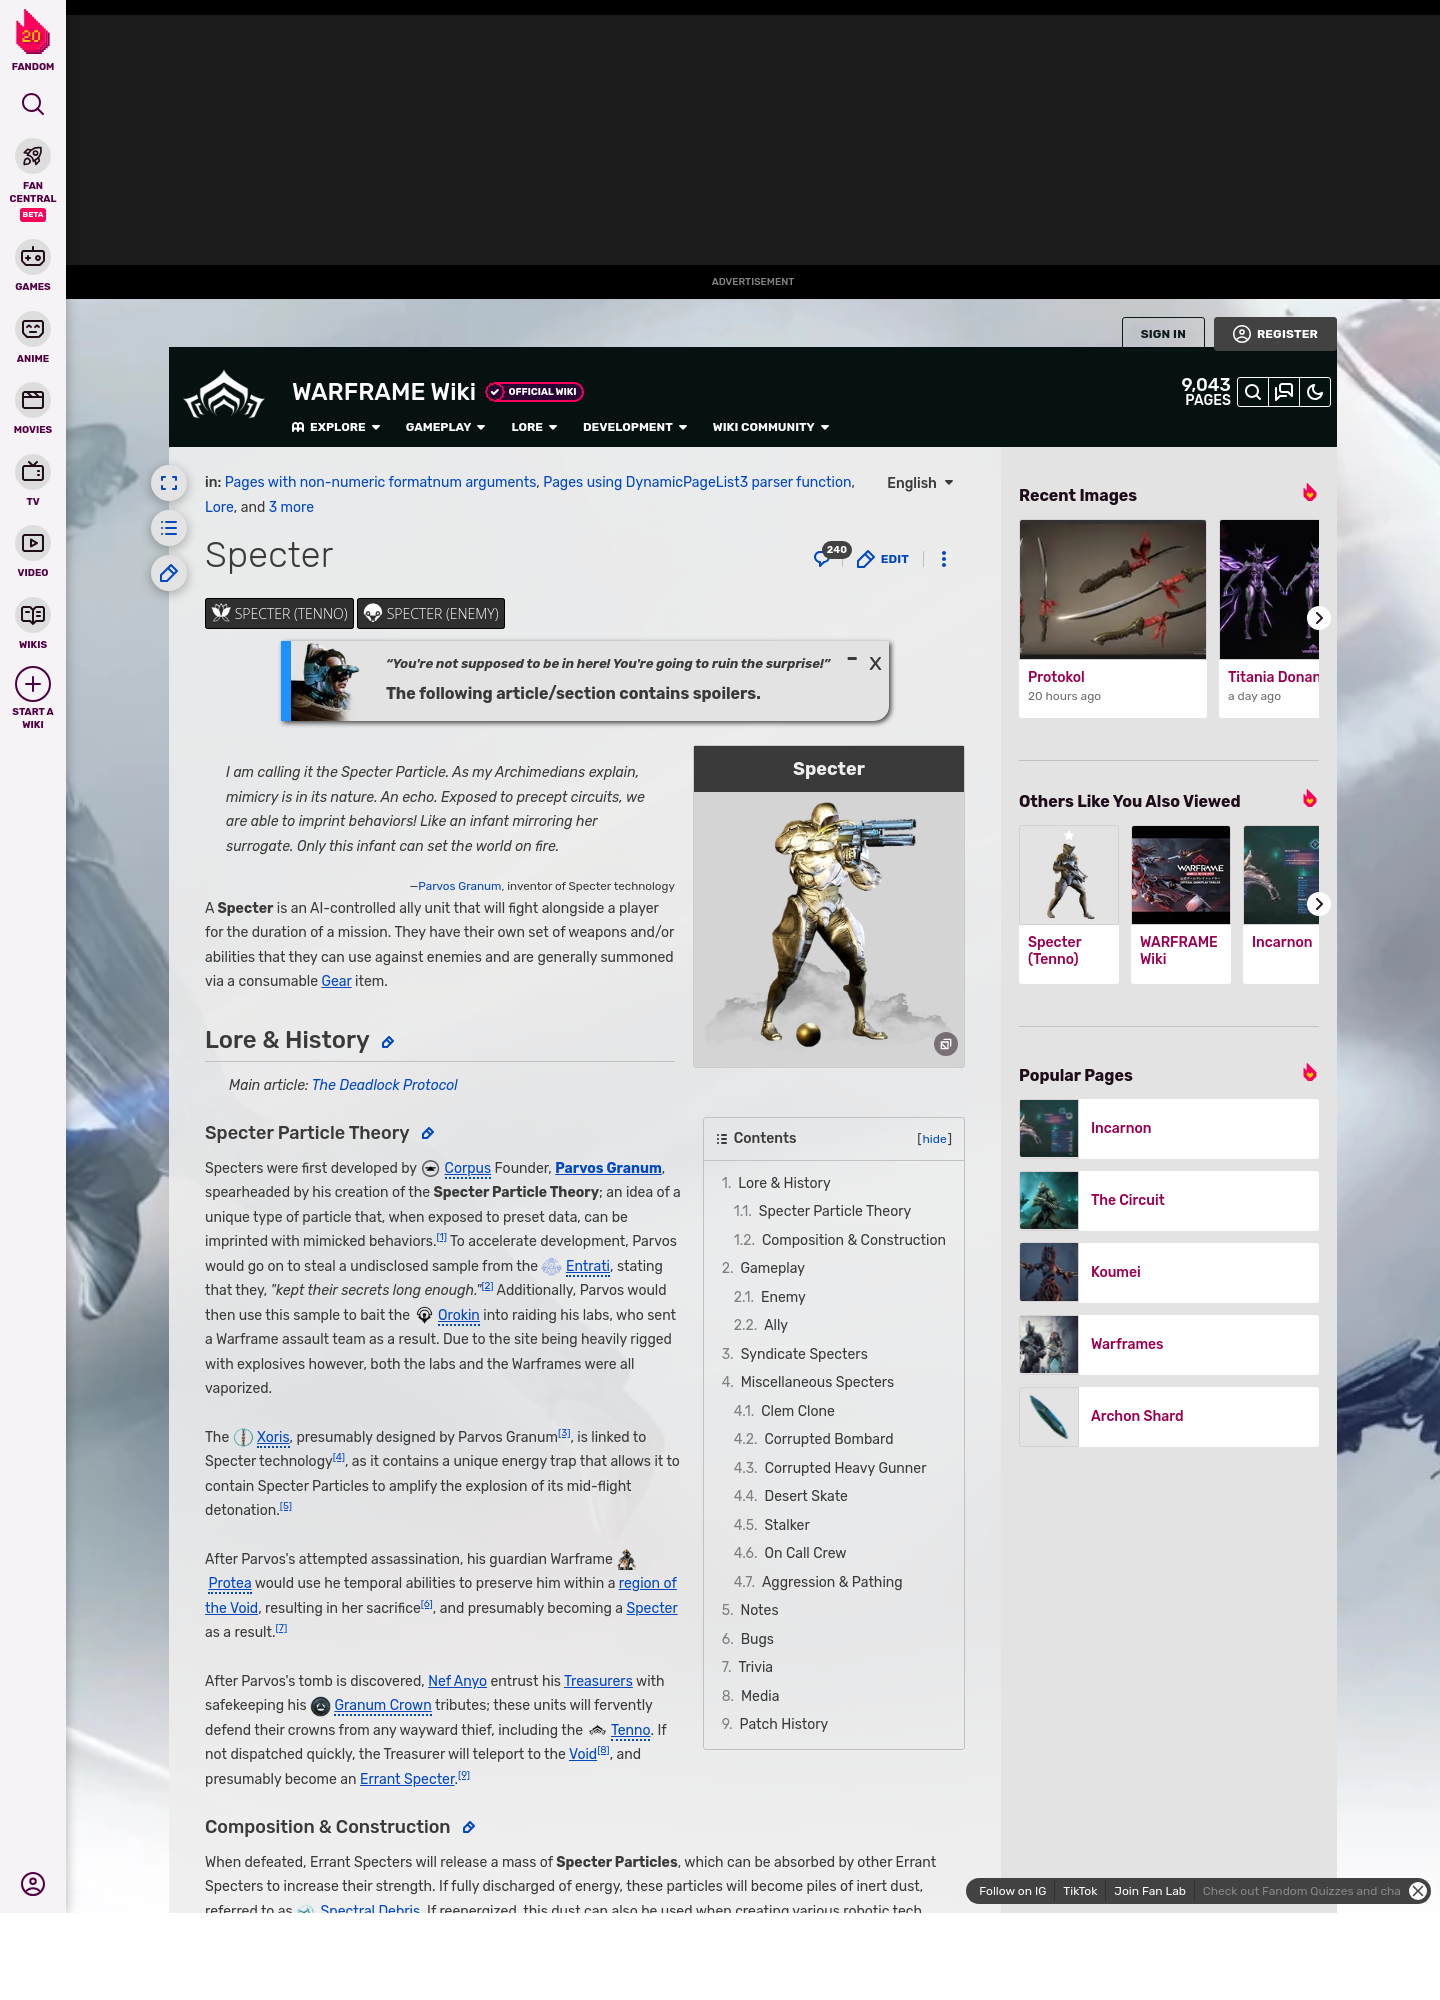Toggle dark mode moon icon
The height and width of the screenshot is (2000, 1440).
tap(1315, 392)
